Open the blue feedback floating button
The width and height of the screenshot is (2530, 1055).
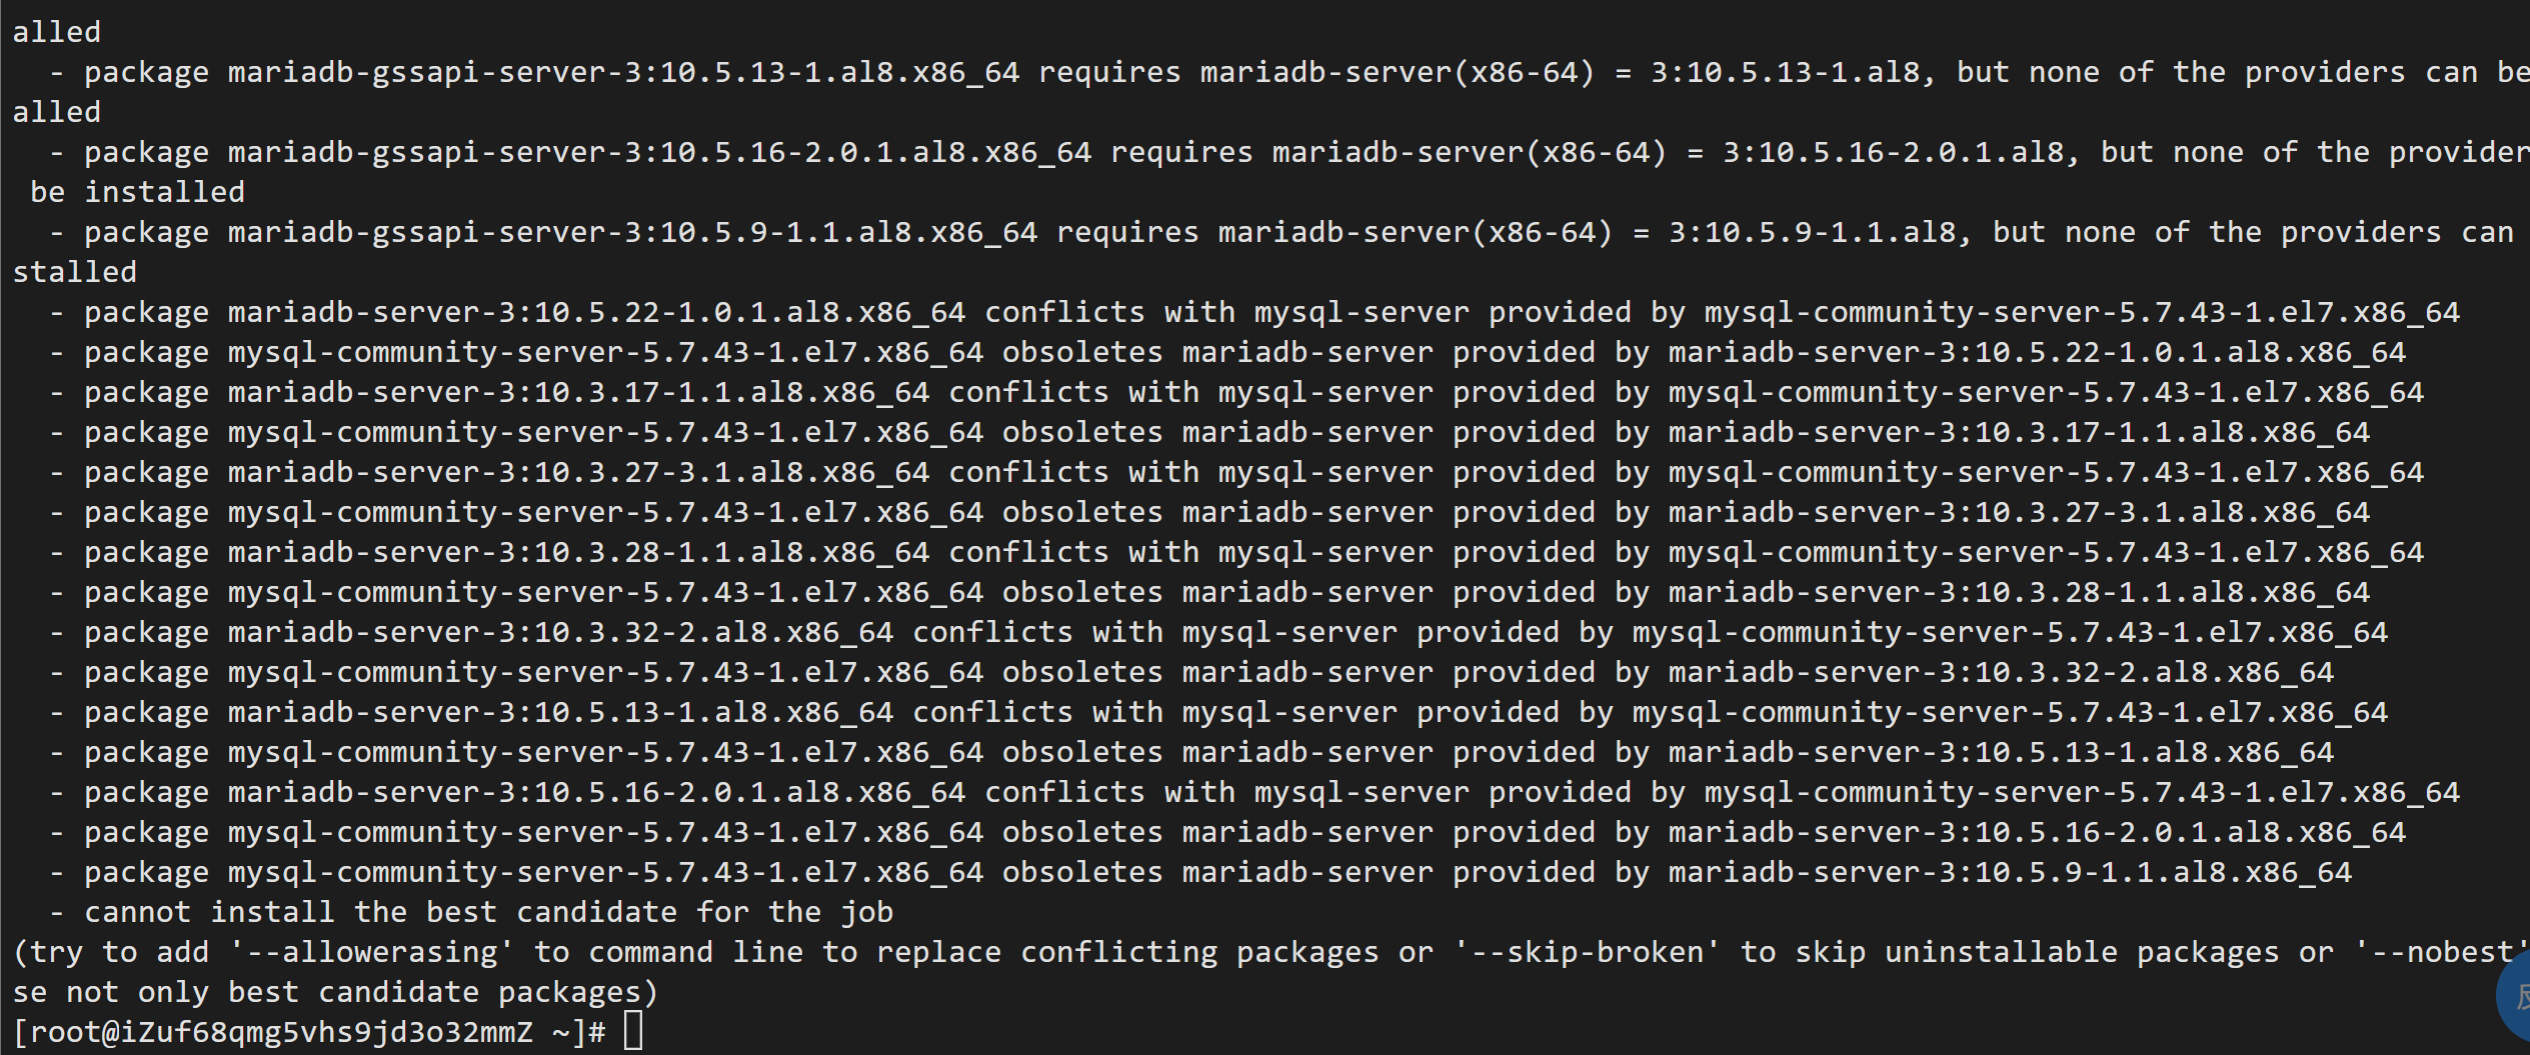click(x=2514, y=996)
